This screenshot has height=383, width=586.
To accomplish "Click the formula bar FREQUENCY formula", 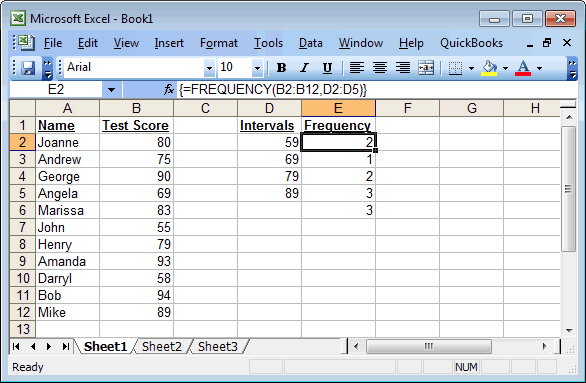I will [273, 90].
